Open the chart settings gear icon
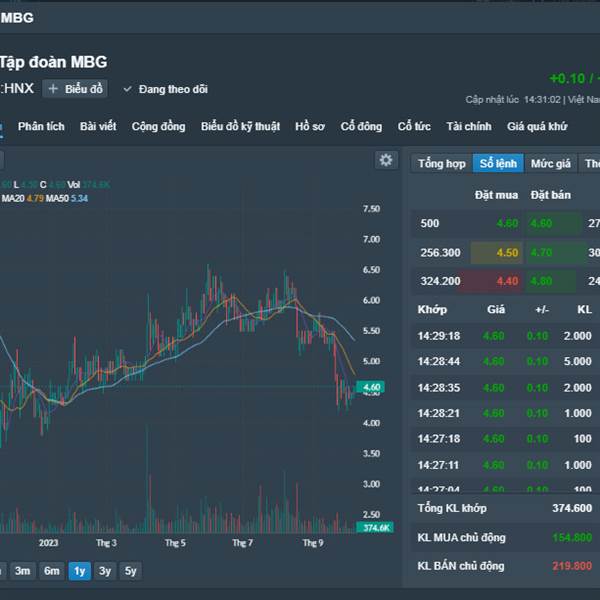This screenshot has width=600, height=600. click(x=386, y=160)
